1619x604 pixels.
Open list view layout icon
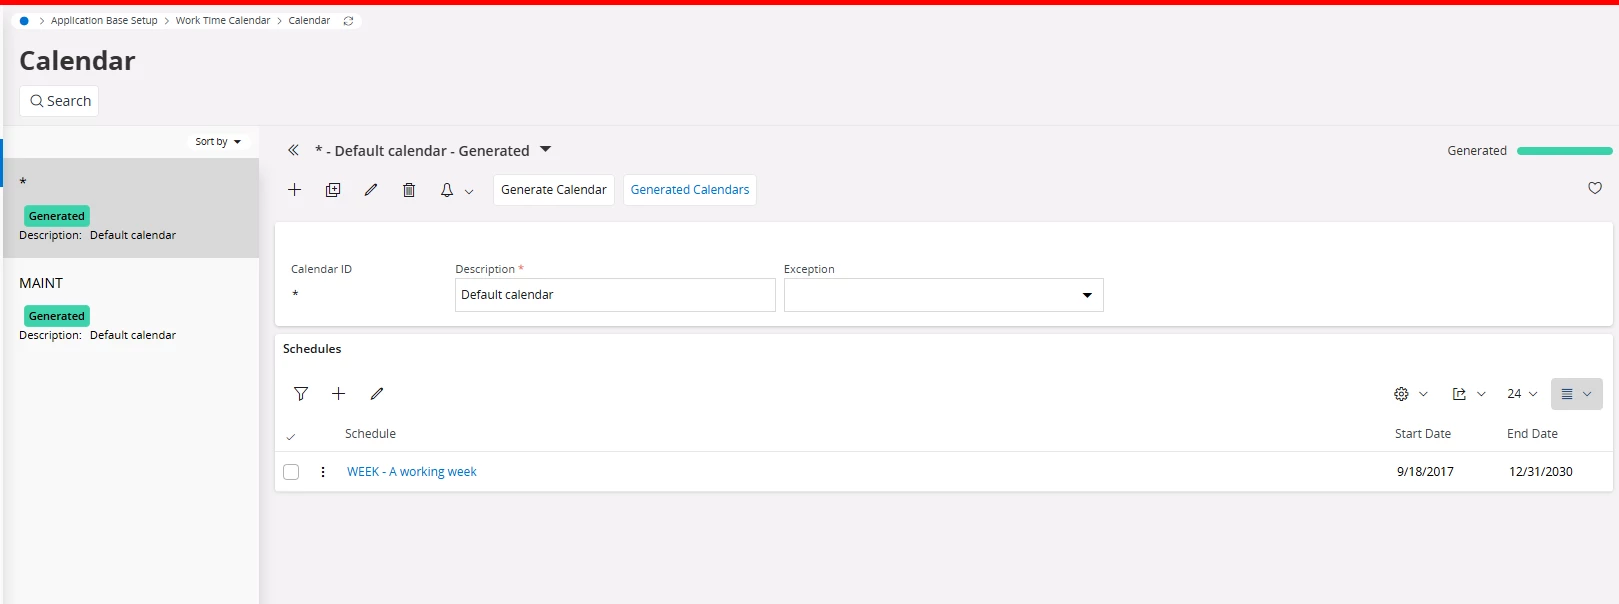pyautogui.click(x=1567, y=394)
